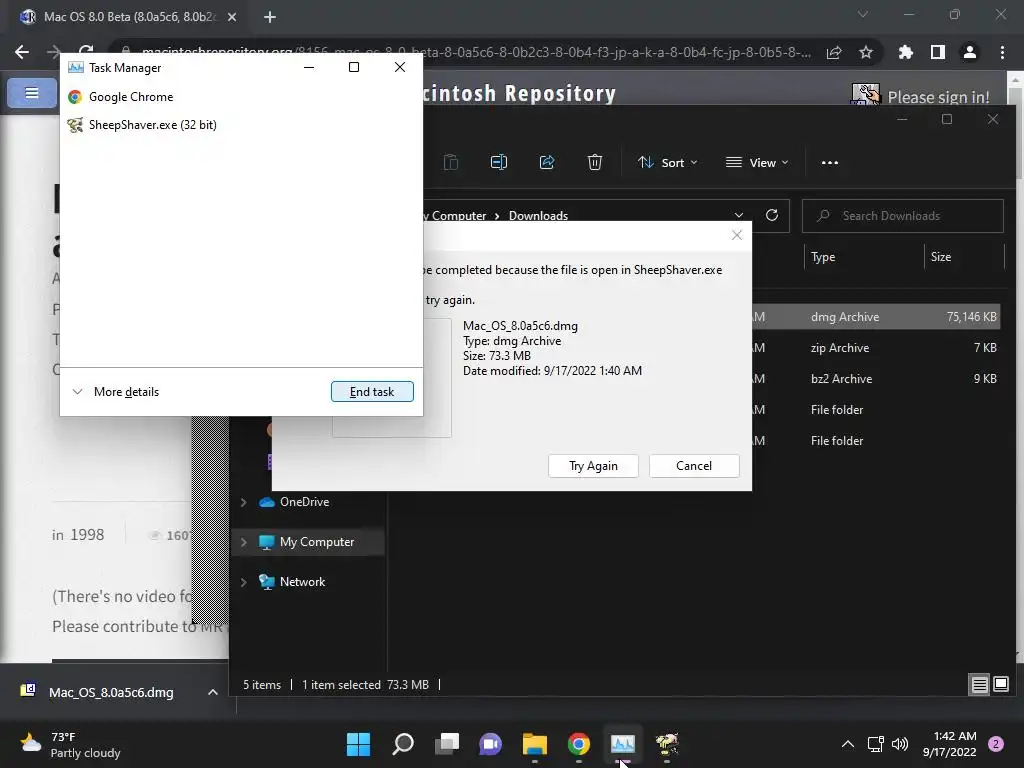
Task: Open the Sort dropdown in File Explorer
Action: pyautogui.click(x=667, y=163)
